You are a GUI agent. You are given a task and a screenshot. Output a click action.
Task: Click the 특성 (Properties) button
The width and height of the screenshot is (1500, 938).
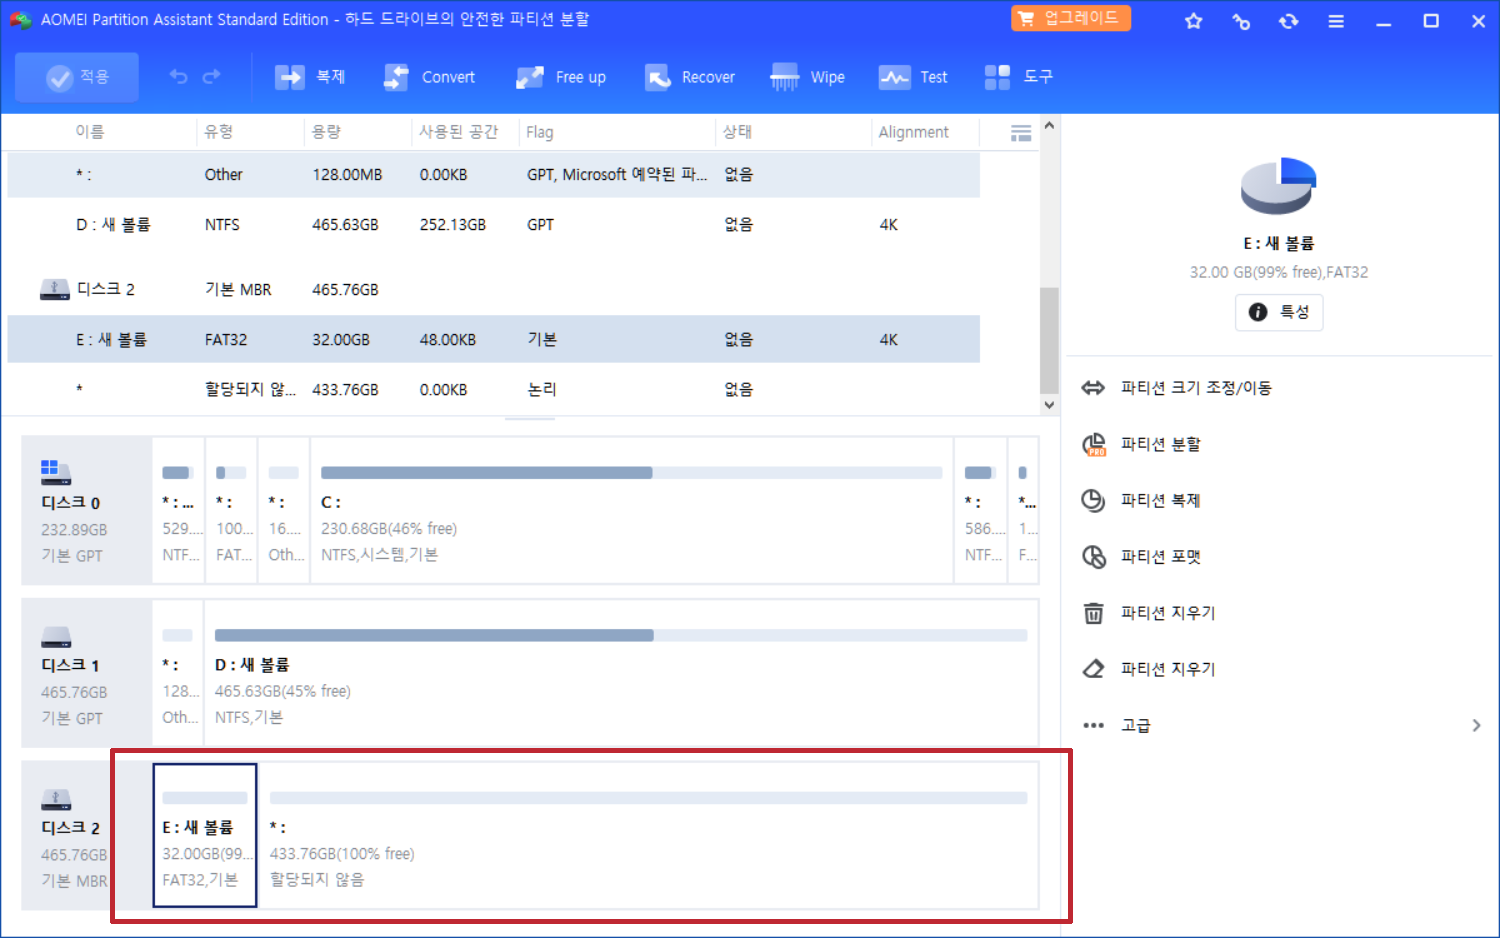click(1279, 311)
